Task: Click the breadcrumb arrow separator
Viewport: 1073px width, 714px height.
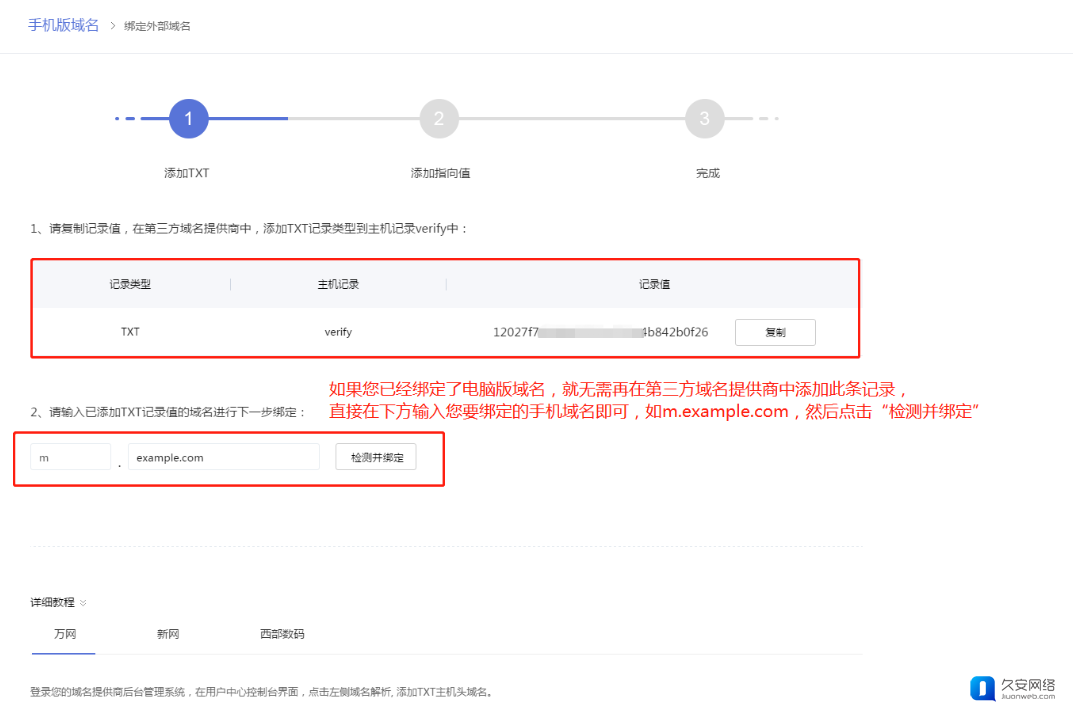Action: (112, 26)
